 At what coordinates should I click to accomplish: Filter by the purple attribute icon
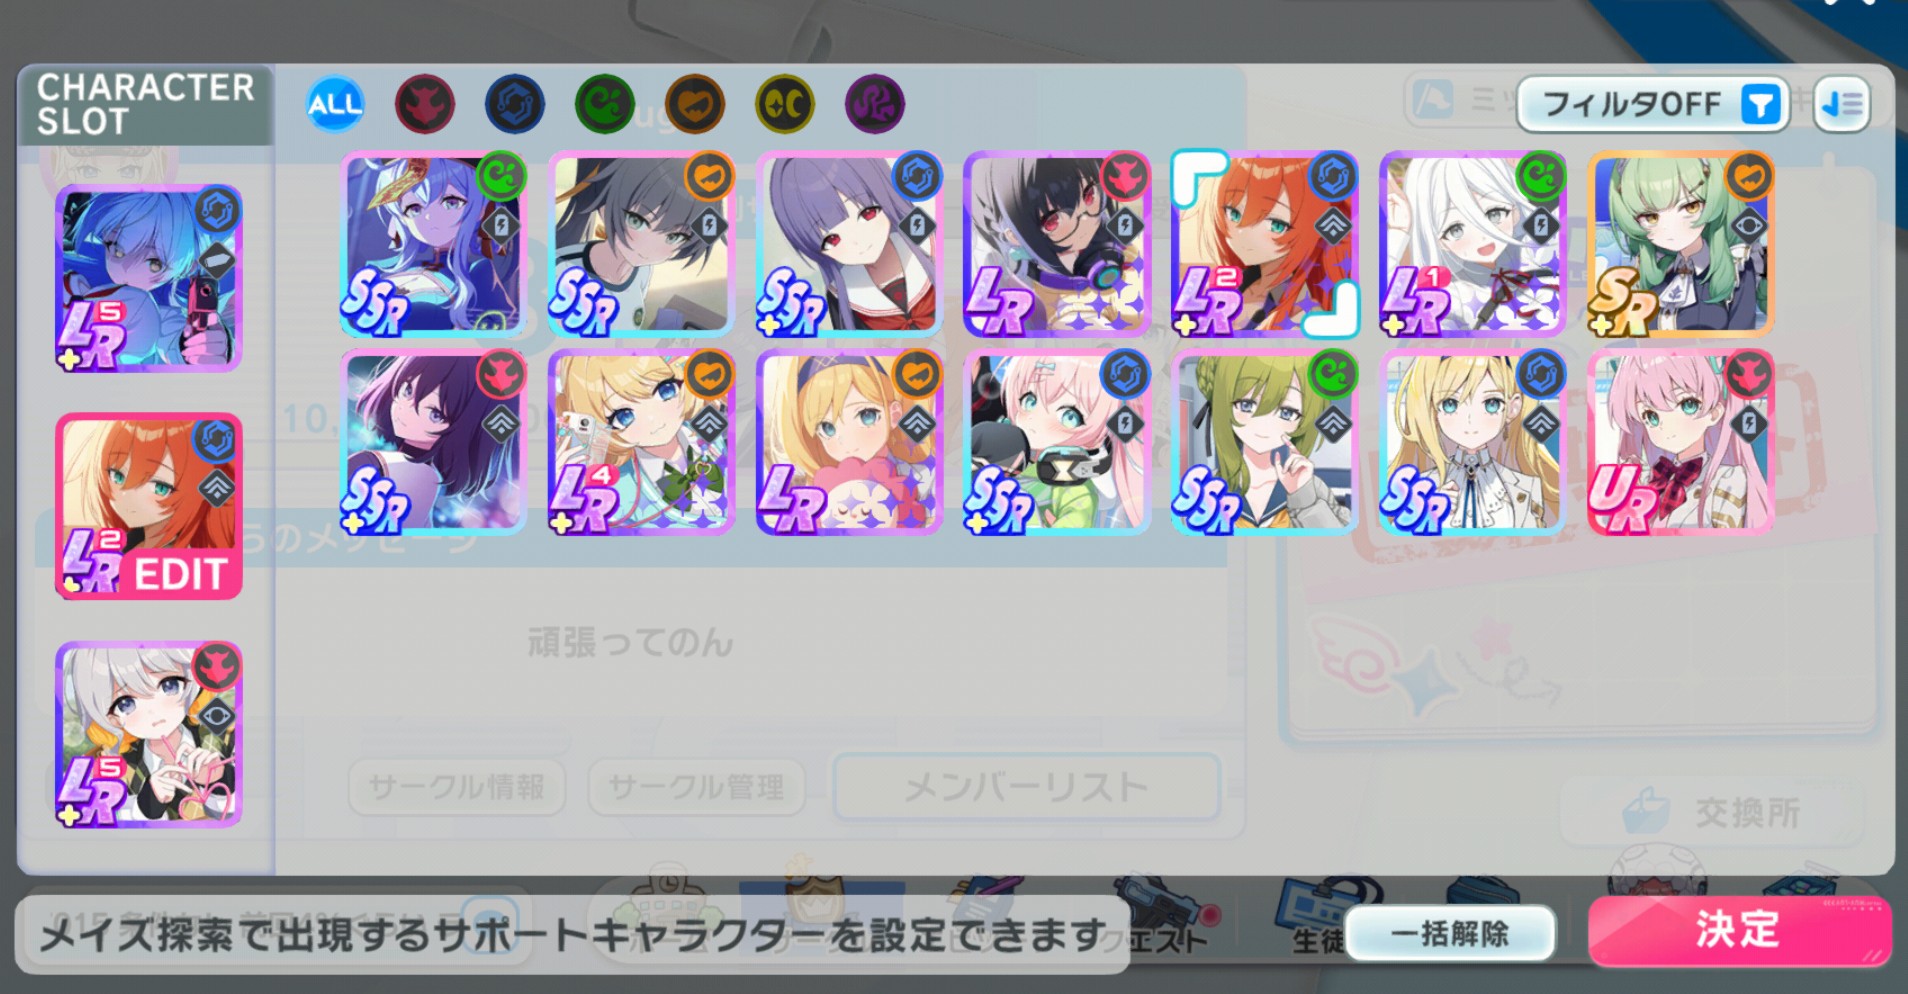875,103
